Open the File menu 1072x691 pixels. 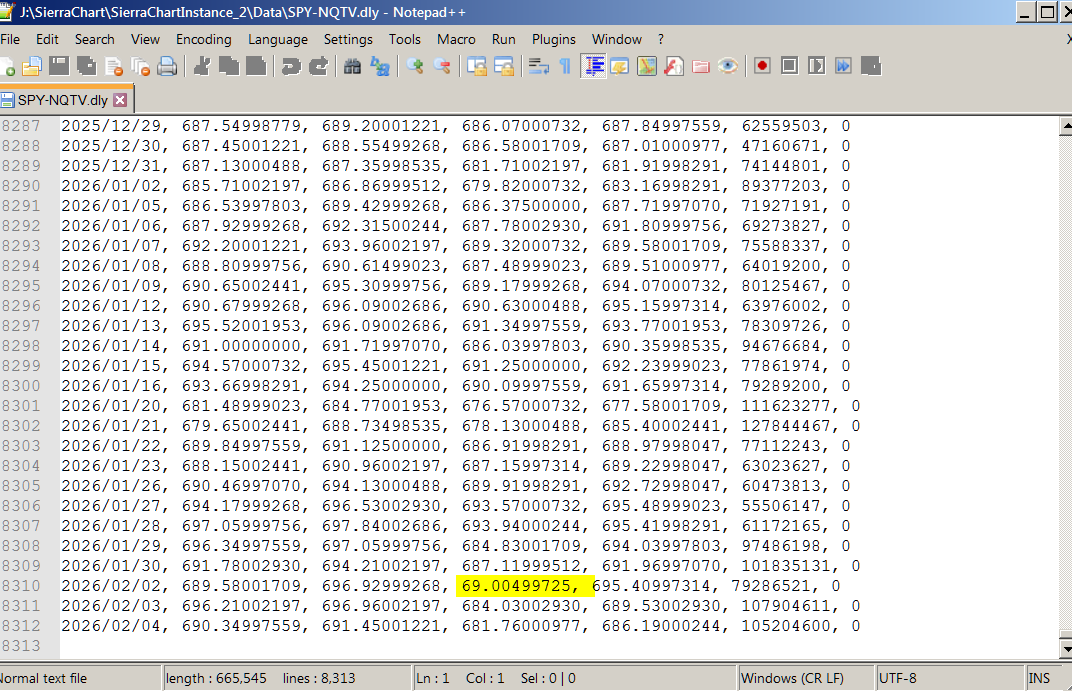[x=10, y=40]
